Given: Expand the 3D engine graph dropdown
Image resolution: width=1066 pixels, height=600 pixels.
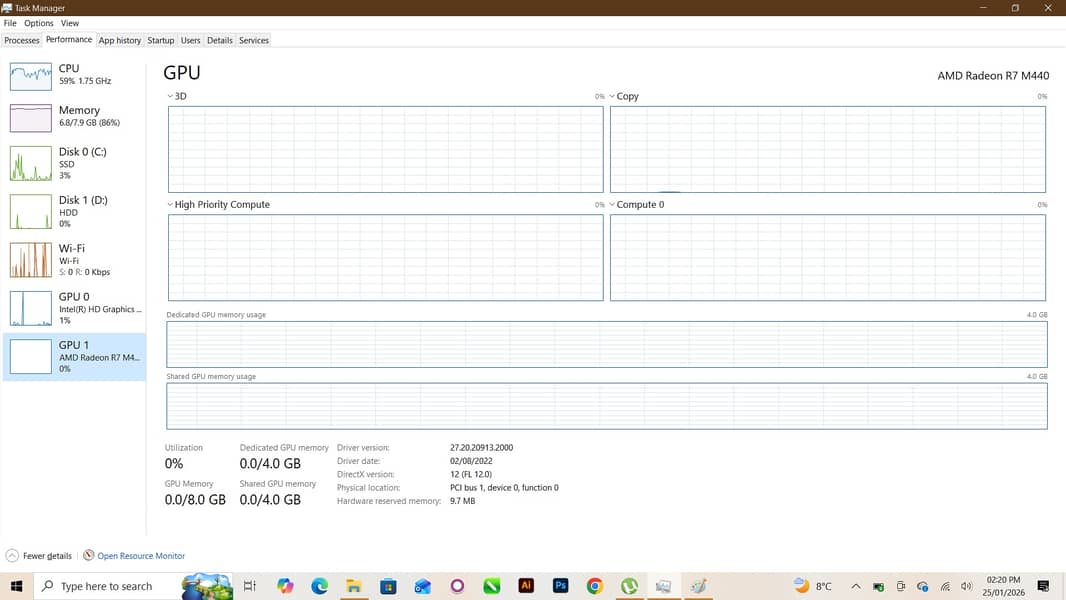Looking at the screenshot, I should (171, 96).
